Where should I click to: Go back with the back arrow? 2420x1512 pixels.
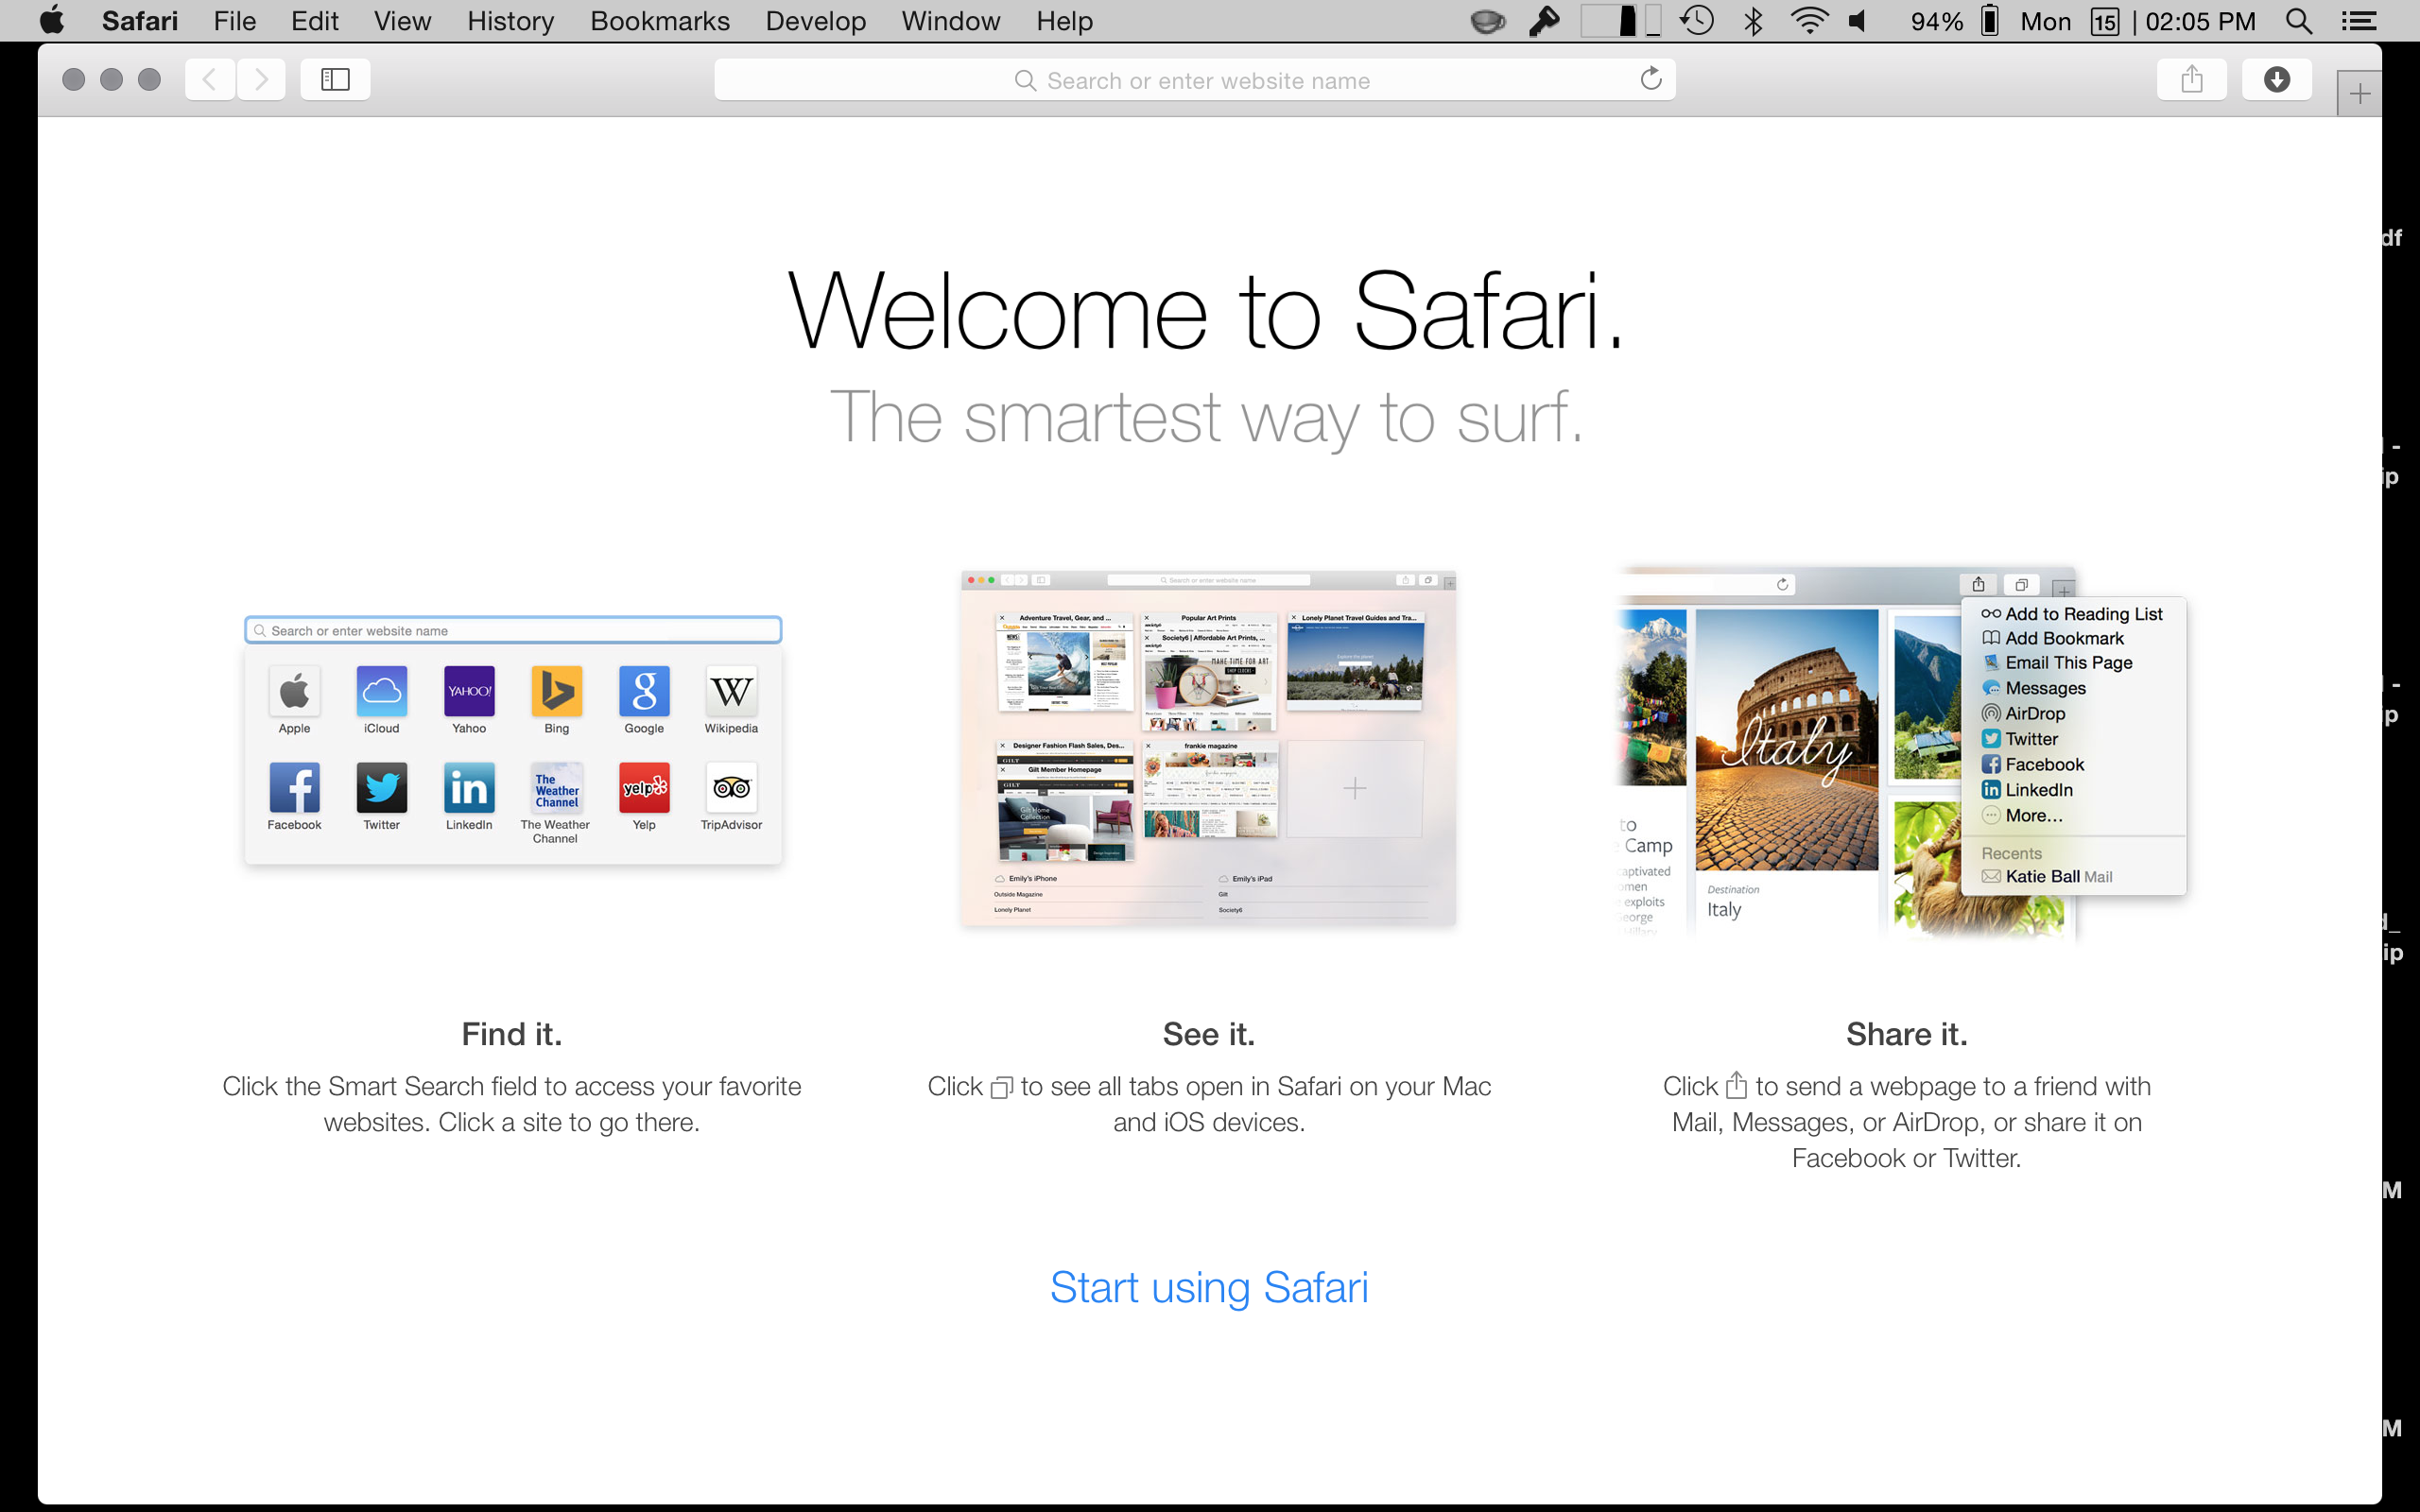point(210,79)
